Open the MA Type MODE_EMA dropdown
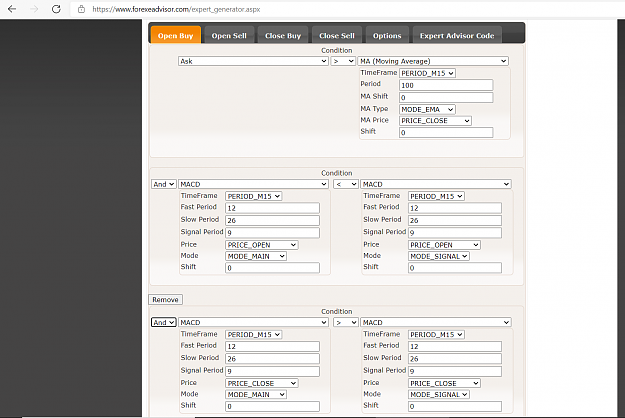This screenshot has height=418, width=625. tap(427, 109)
